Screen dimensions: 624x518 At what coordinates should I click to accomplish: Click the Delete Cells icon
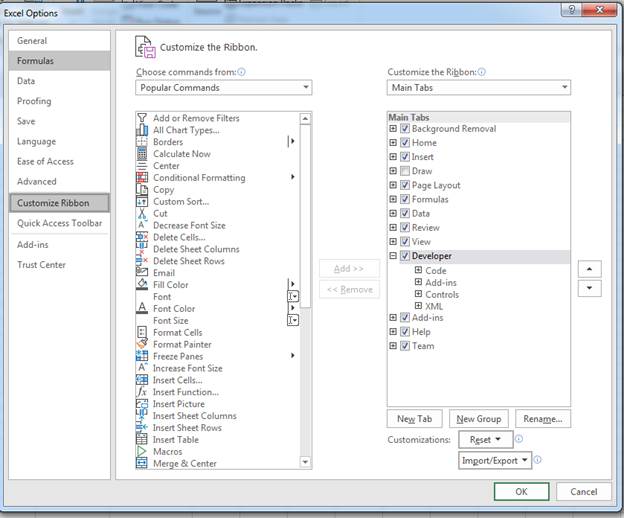tap(142, 237)
